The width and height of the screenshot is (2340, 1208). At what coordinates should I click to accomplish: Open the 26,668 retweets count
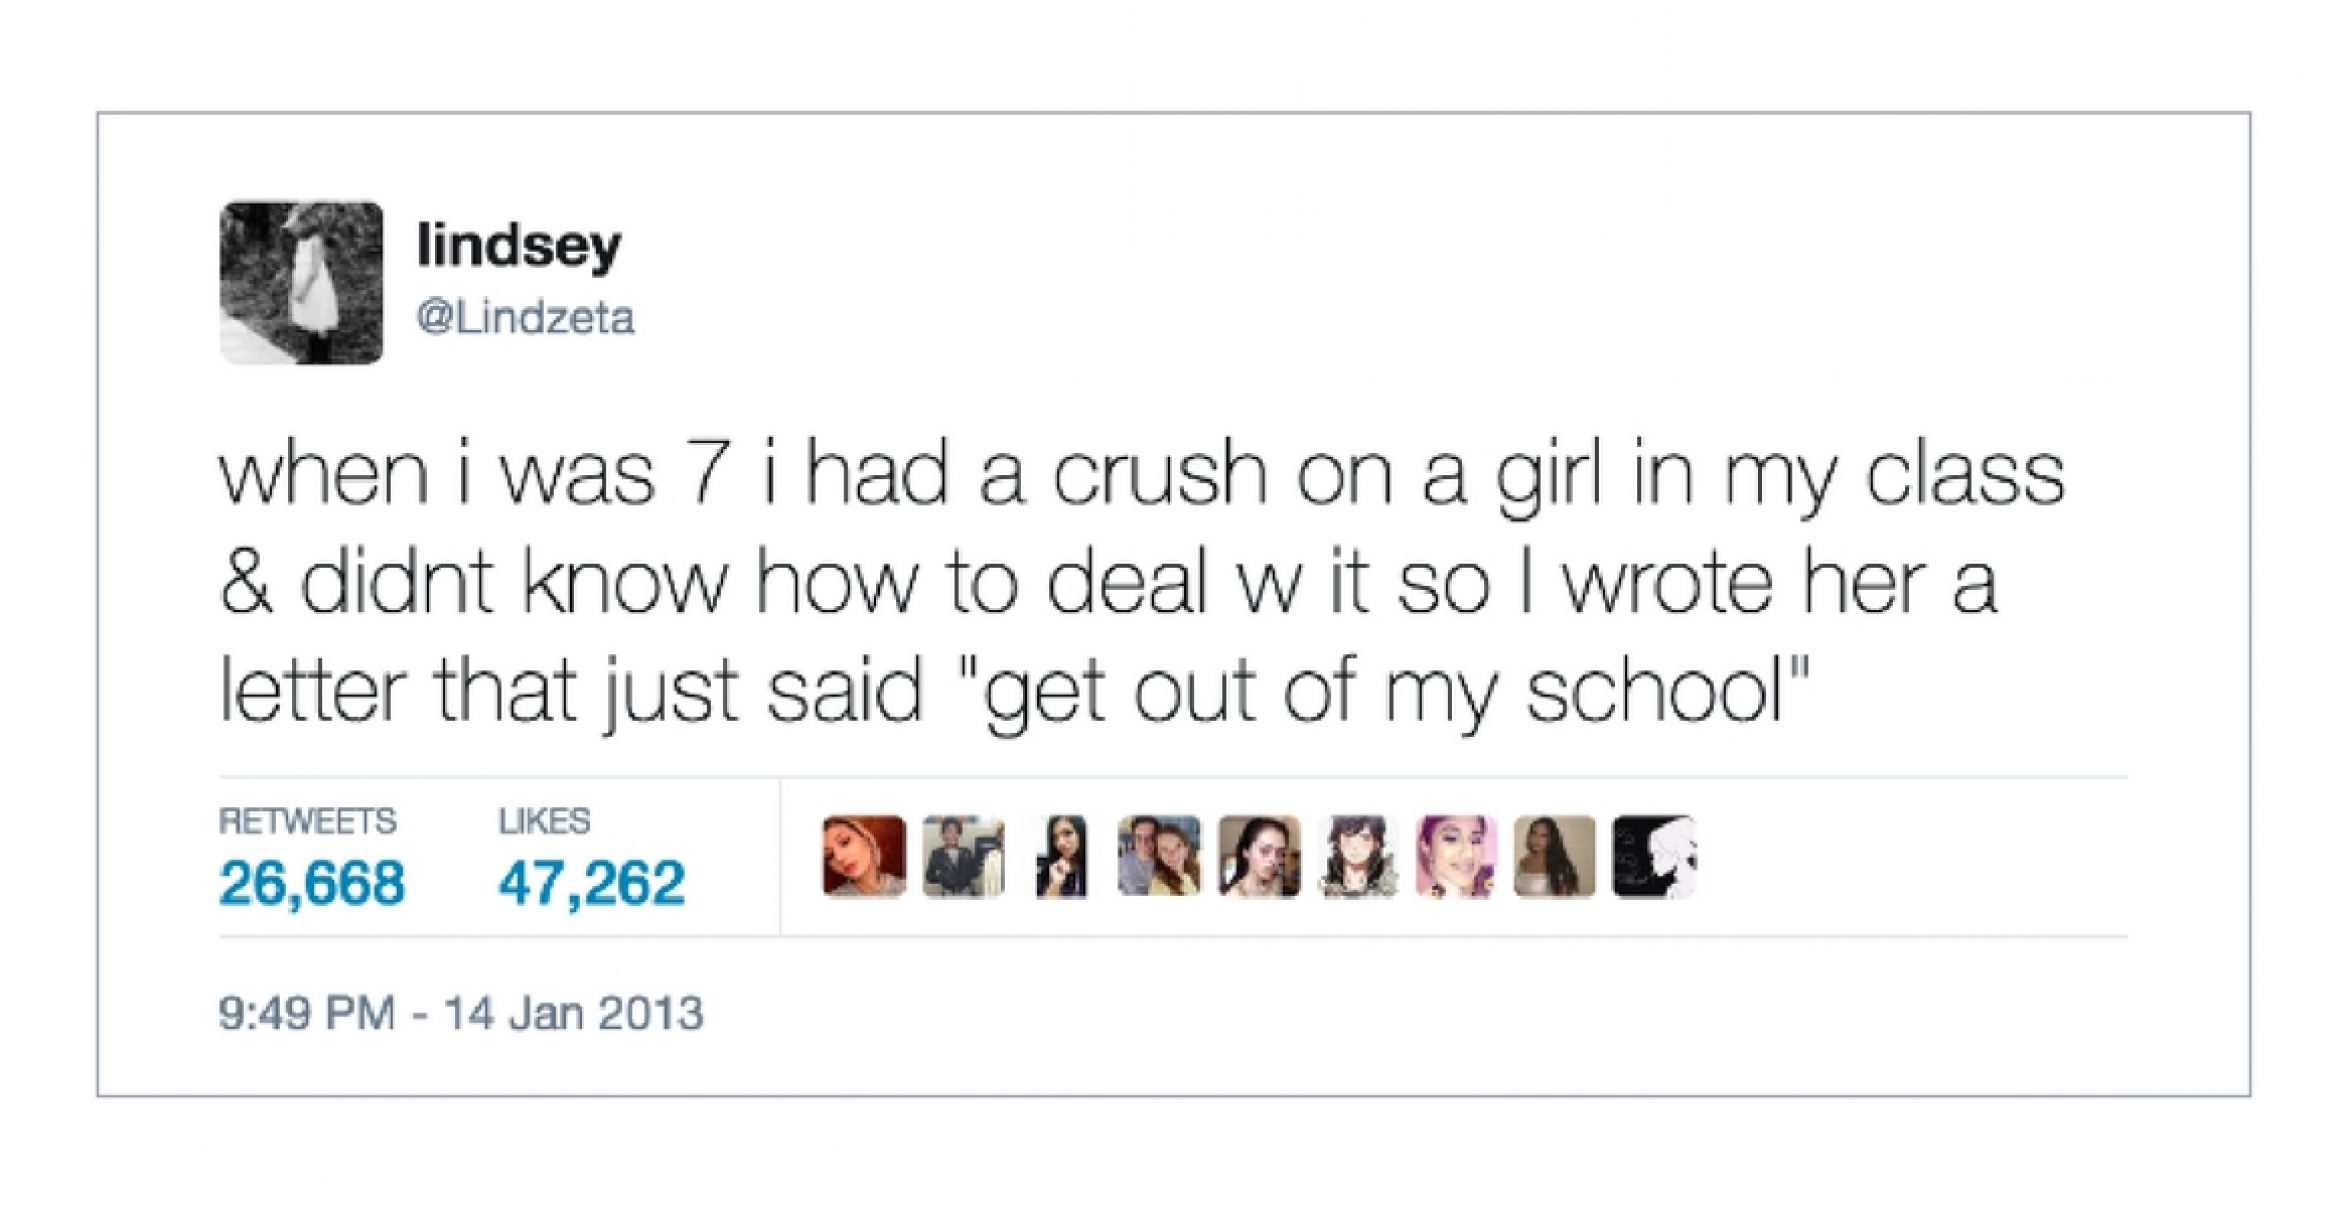tap(312, 883)
